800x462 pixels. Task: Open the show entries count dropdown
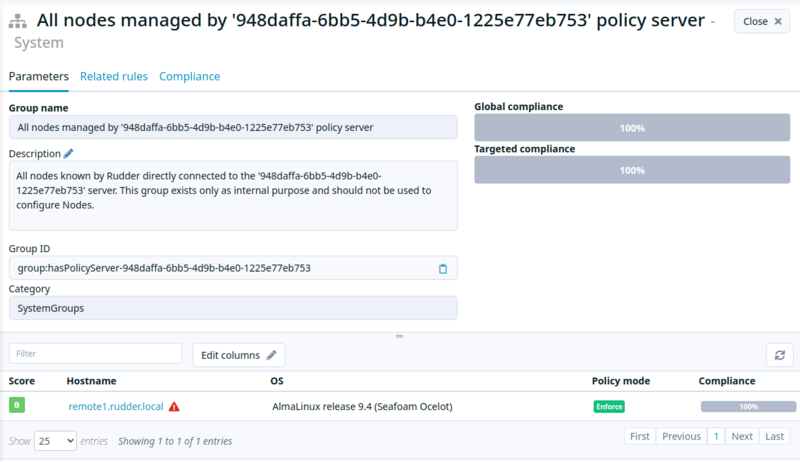tap(55, 441)
